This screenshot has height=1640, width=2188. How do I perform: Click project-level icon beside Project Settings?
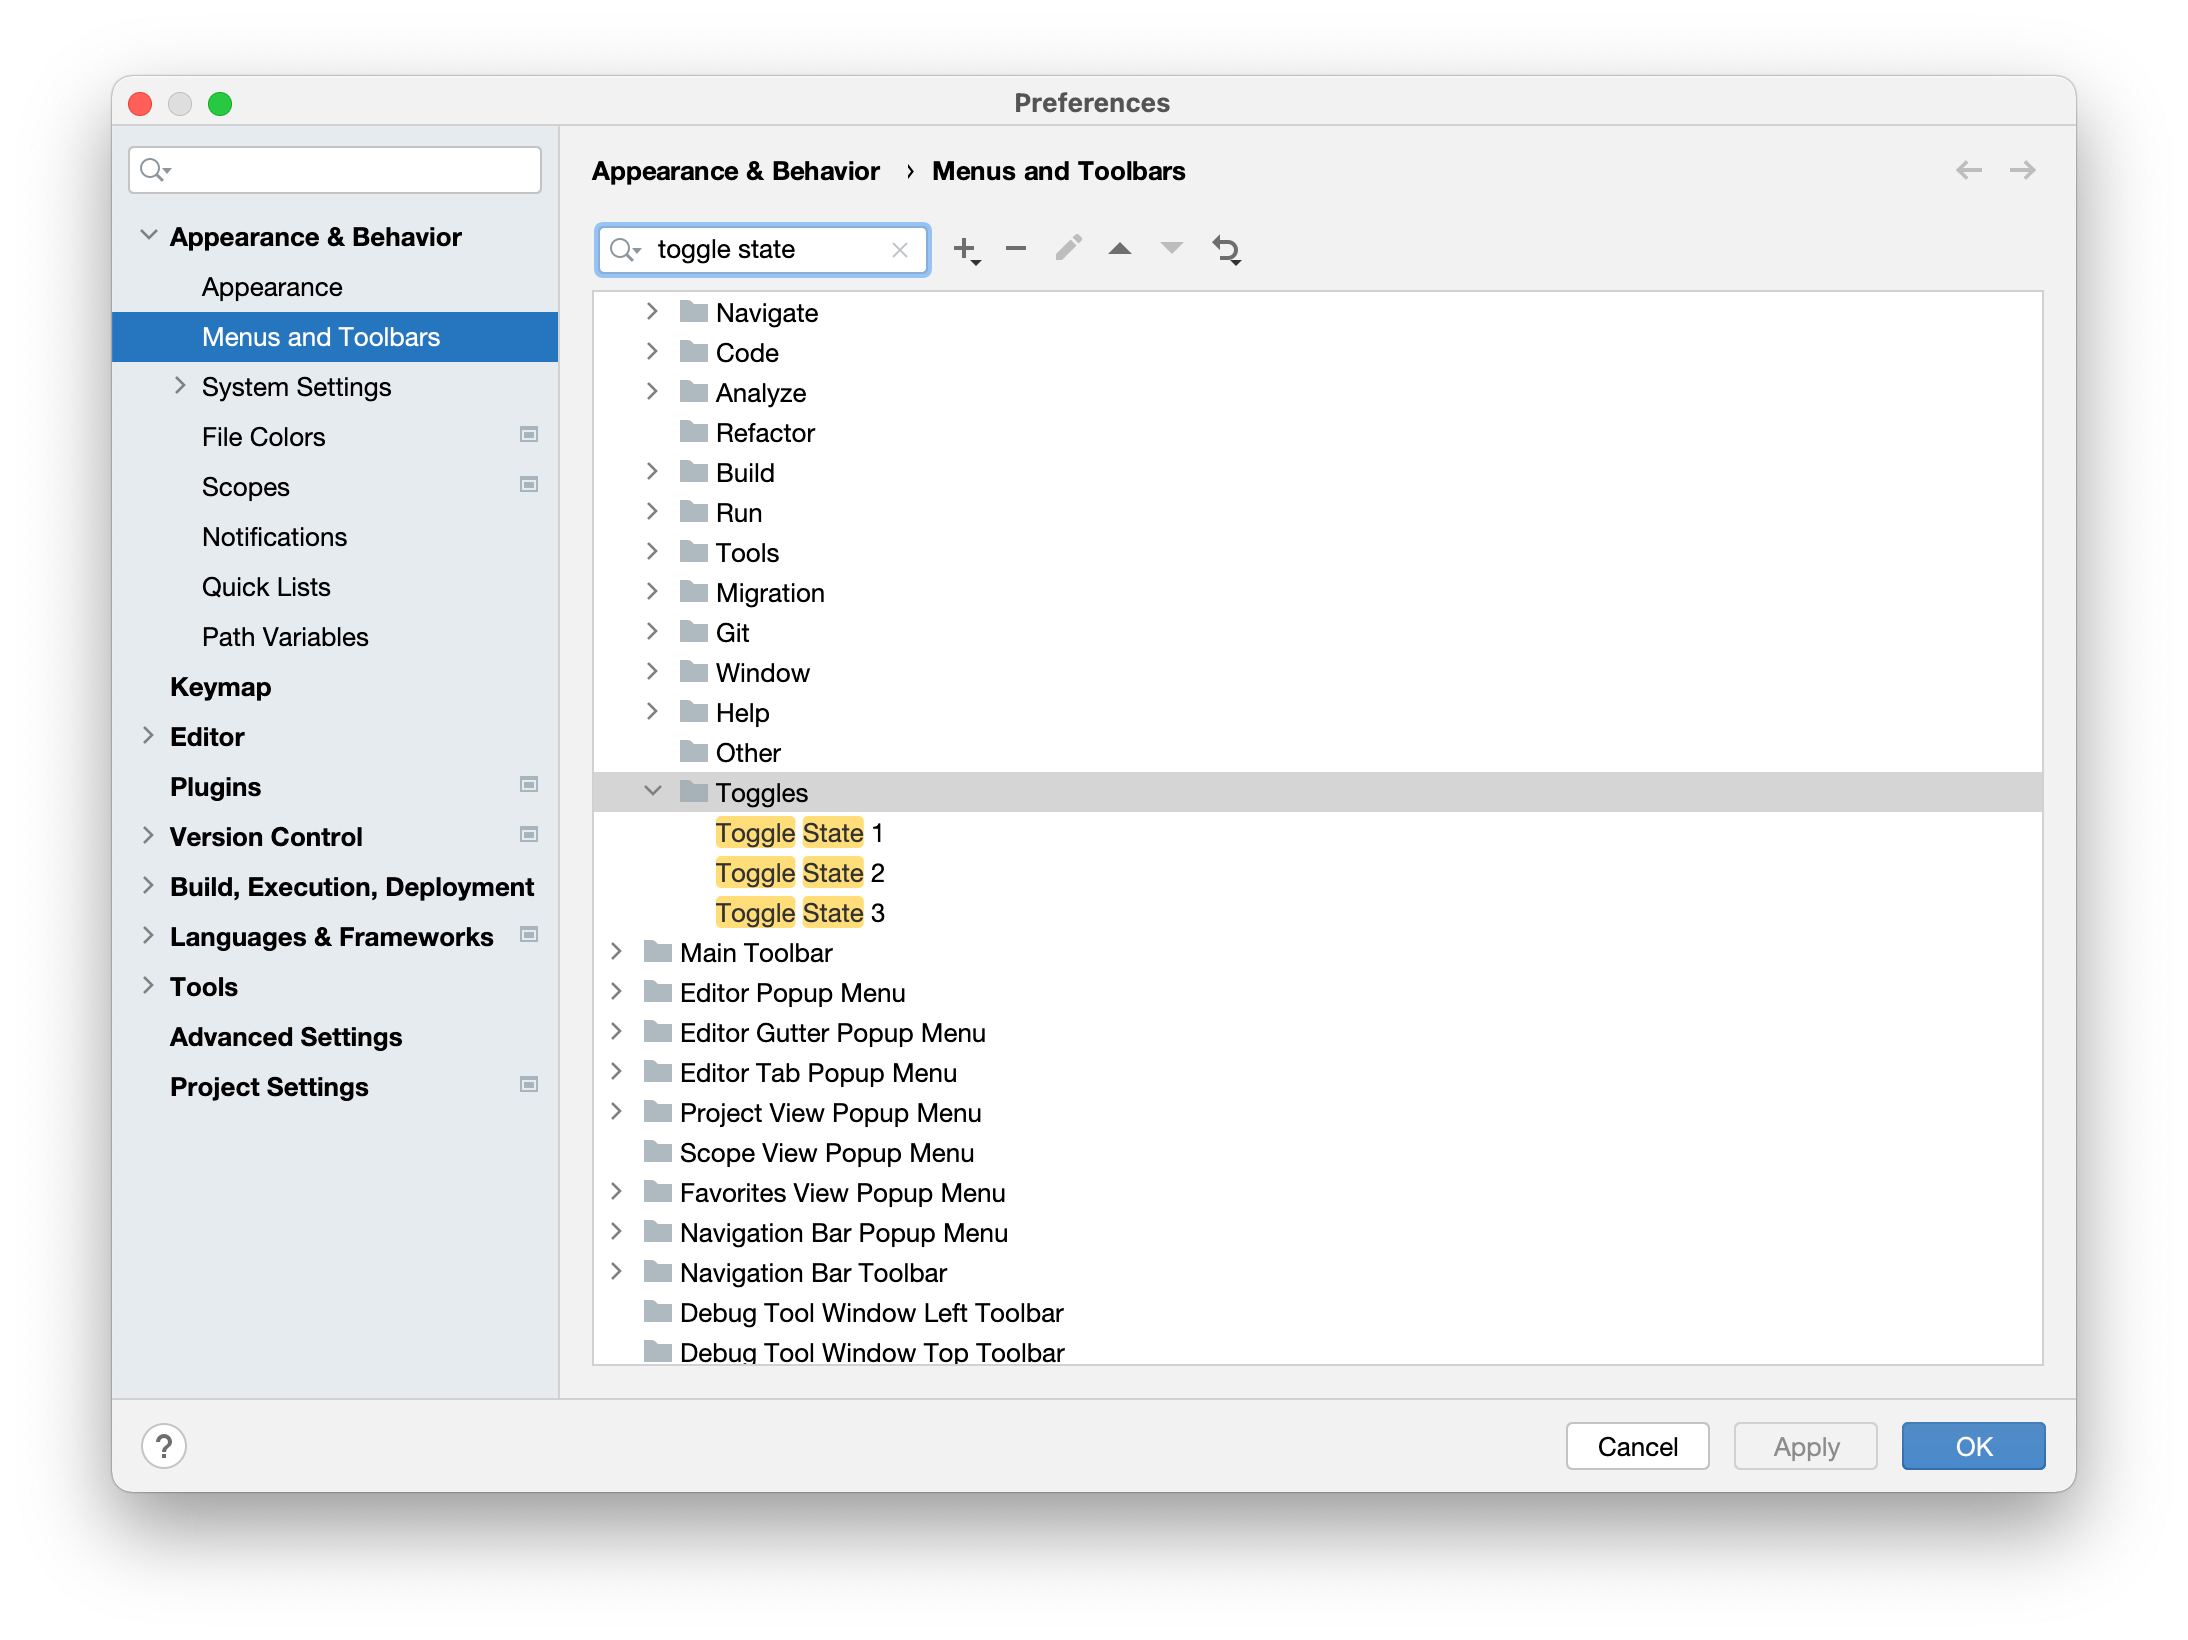click(x=529, y=1084)
